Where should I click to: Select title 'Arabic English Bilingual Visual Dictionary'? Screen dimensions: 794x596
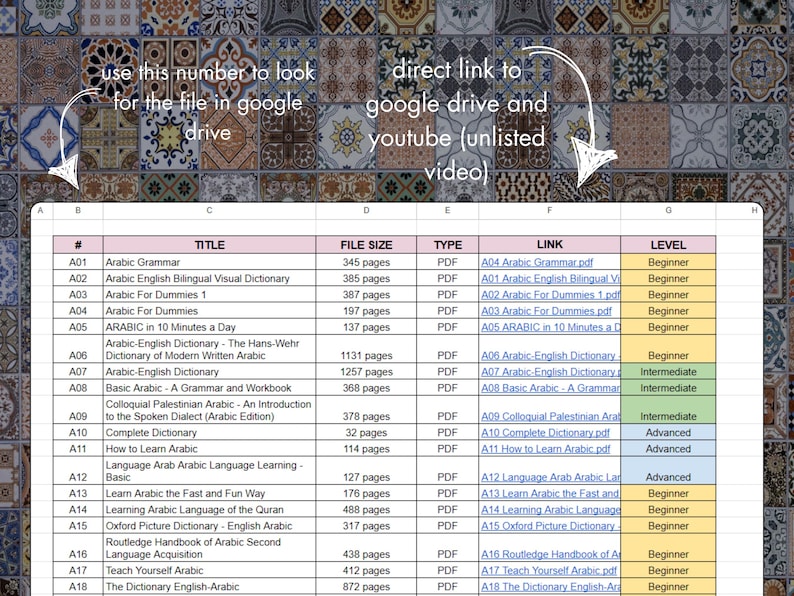click(209, 279)
